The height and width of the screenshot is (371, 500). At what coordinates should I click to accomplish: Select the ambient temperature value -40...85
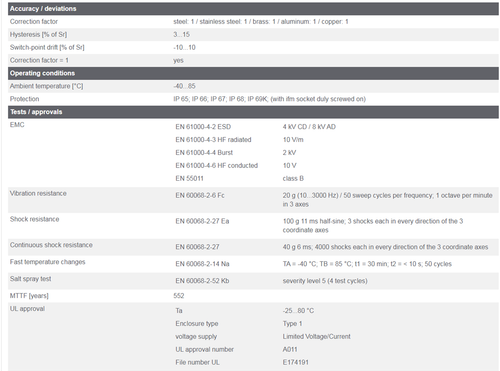(184, 86)
